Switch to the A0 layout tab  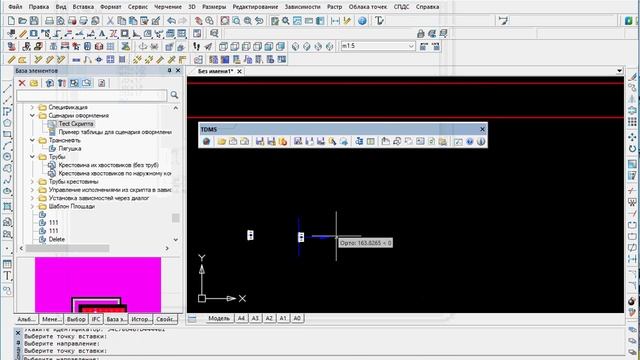297,318
